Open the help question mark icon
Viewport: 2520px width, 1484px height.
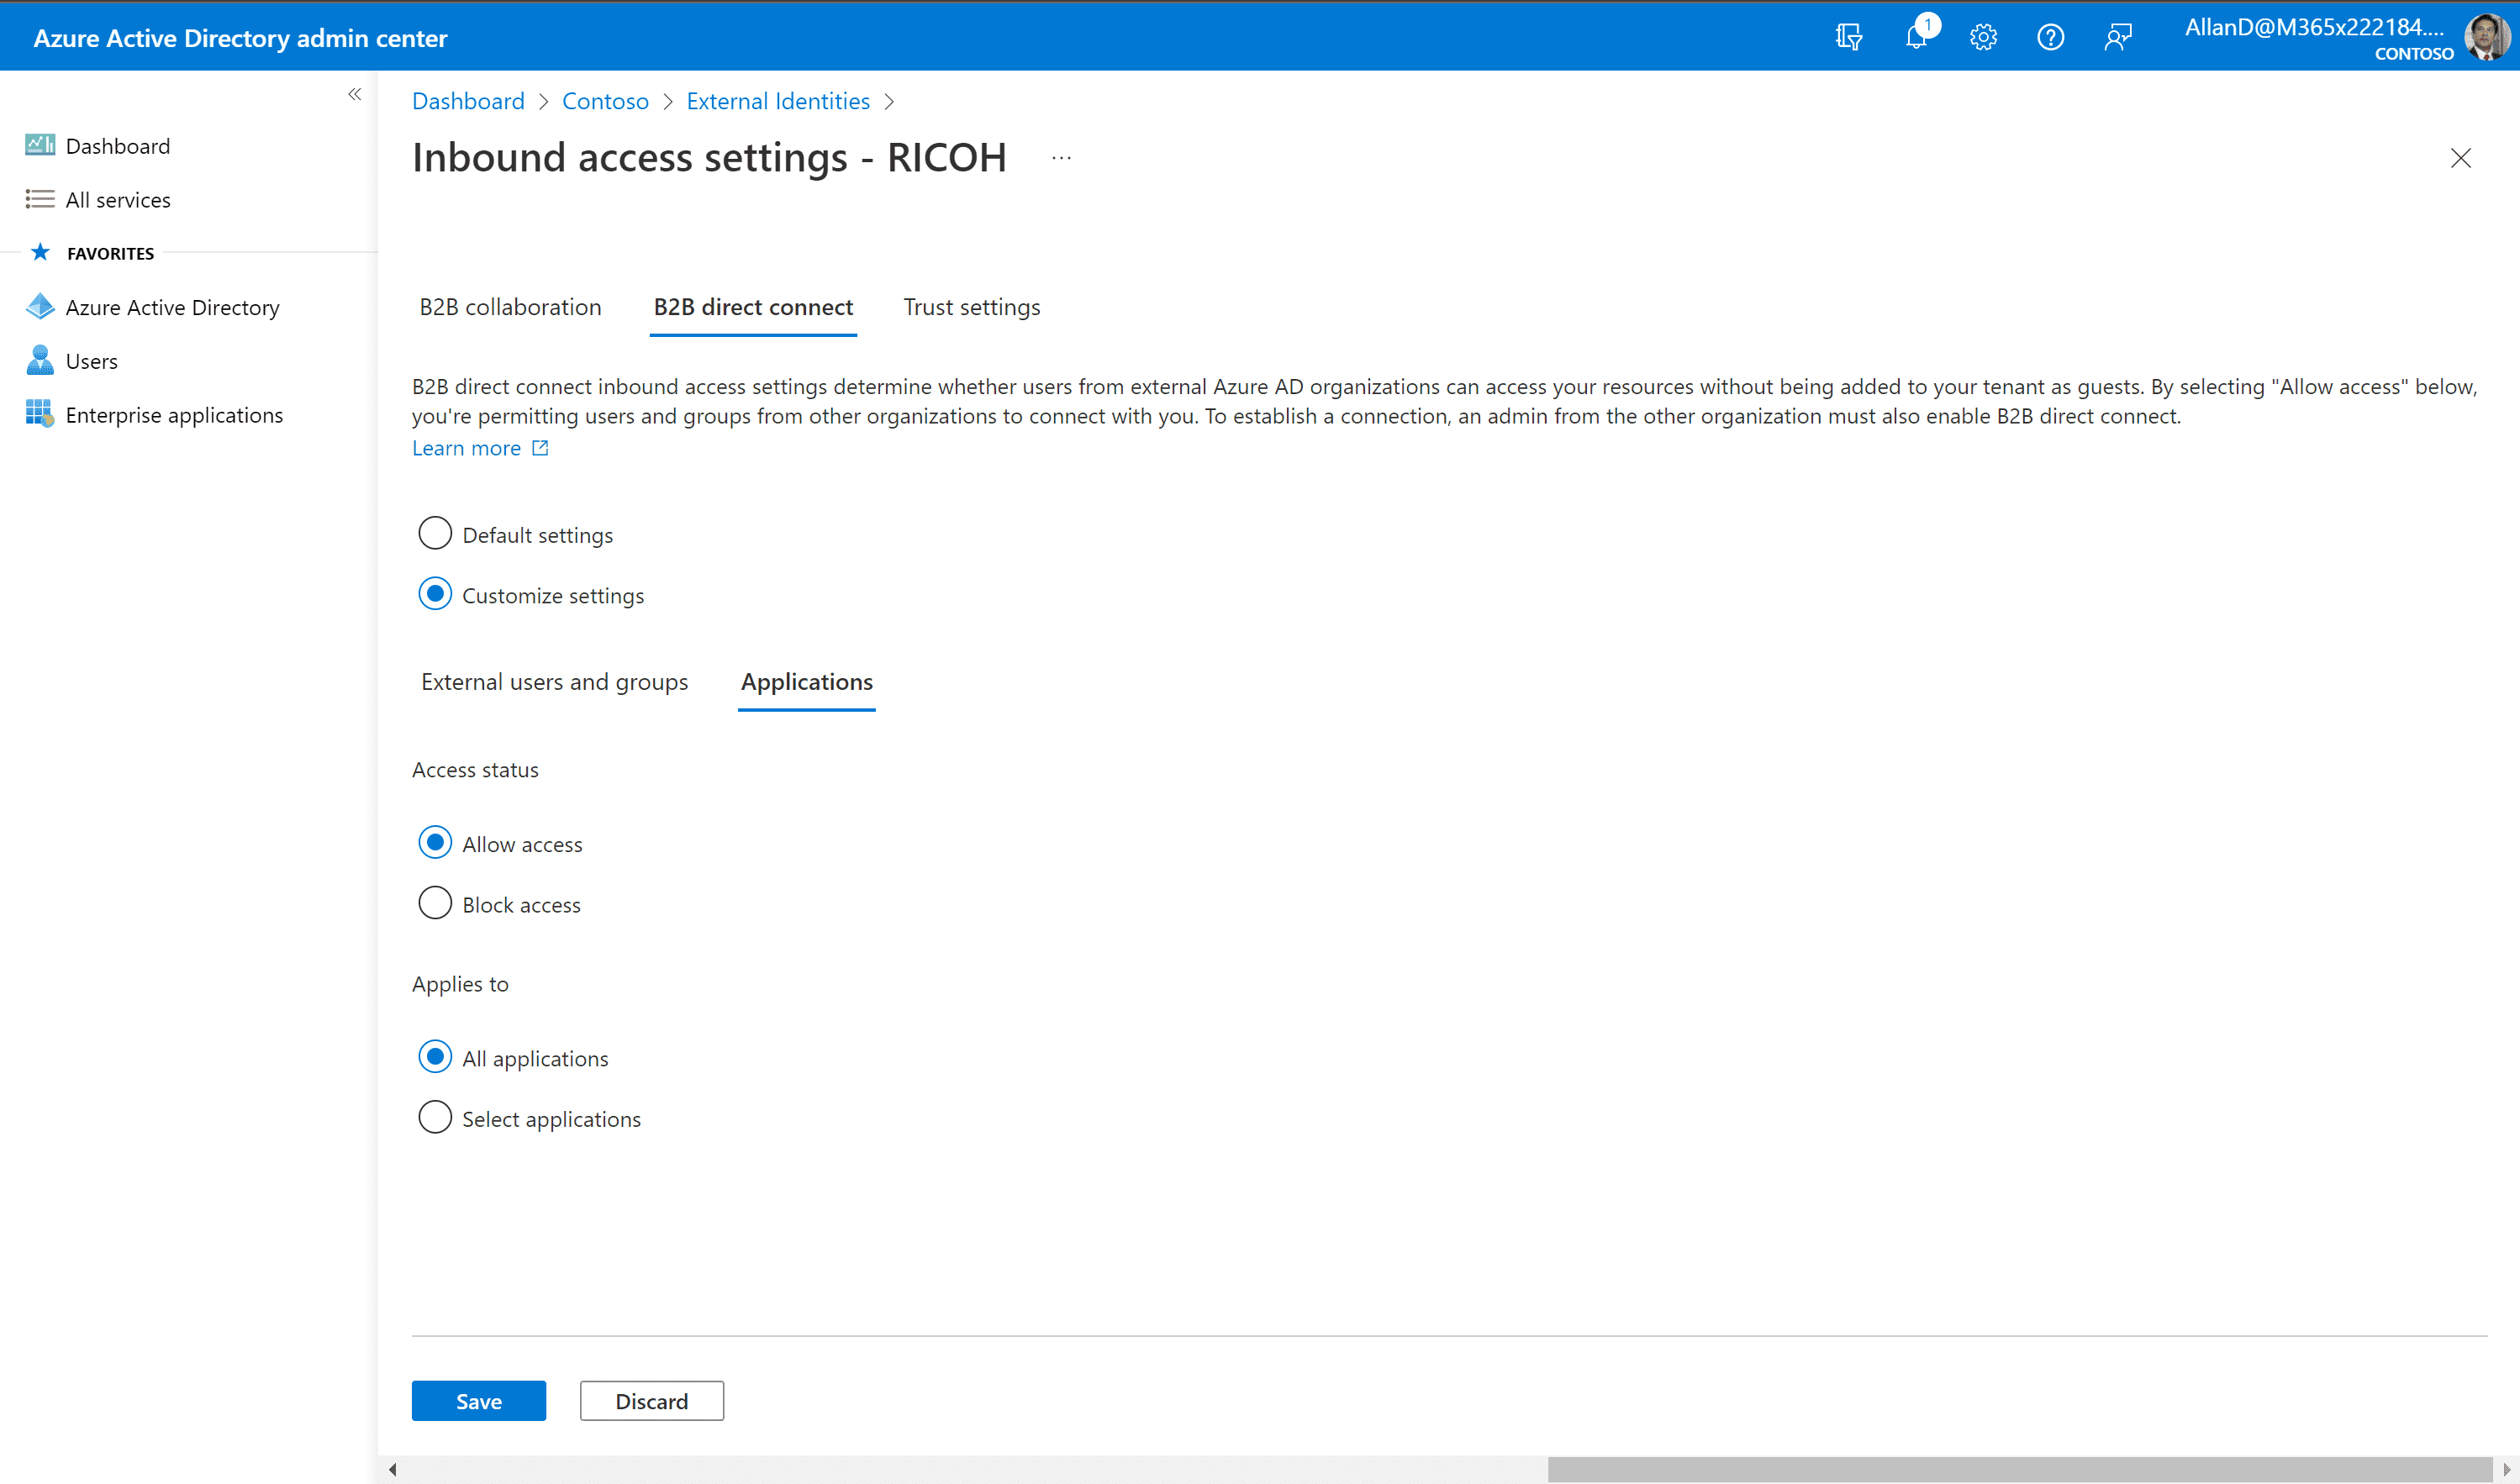coord(2050,37)
